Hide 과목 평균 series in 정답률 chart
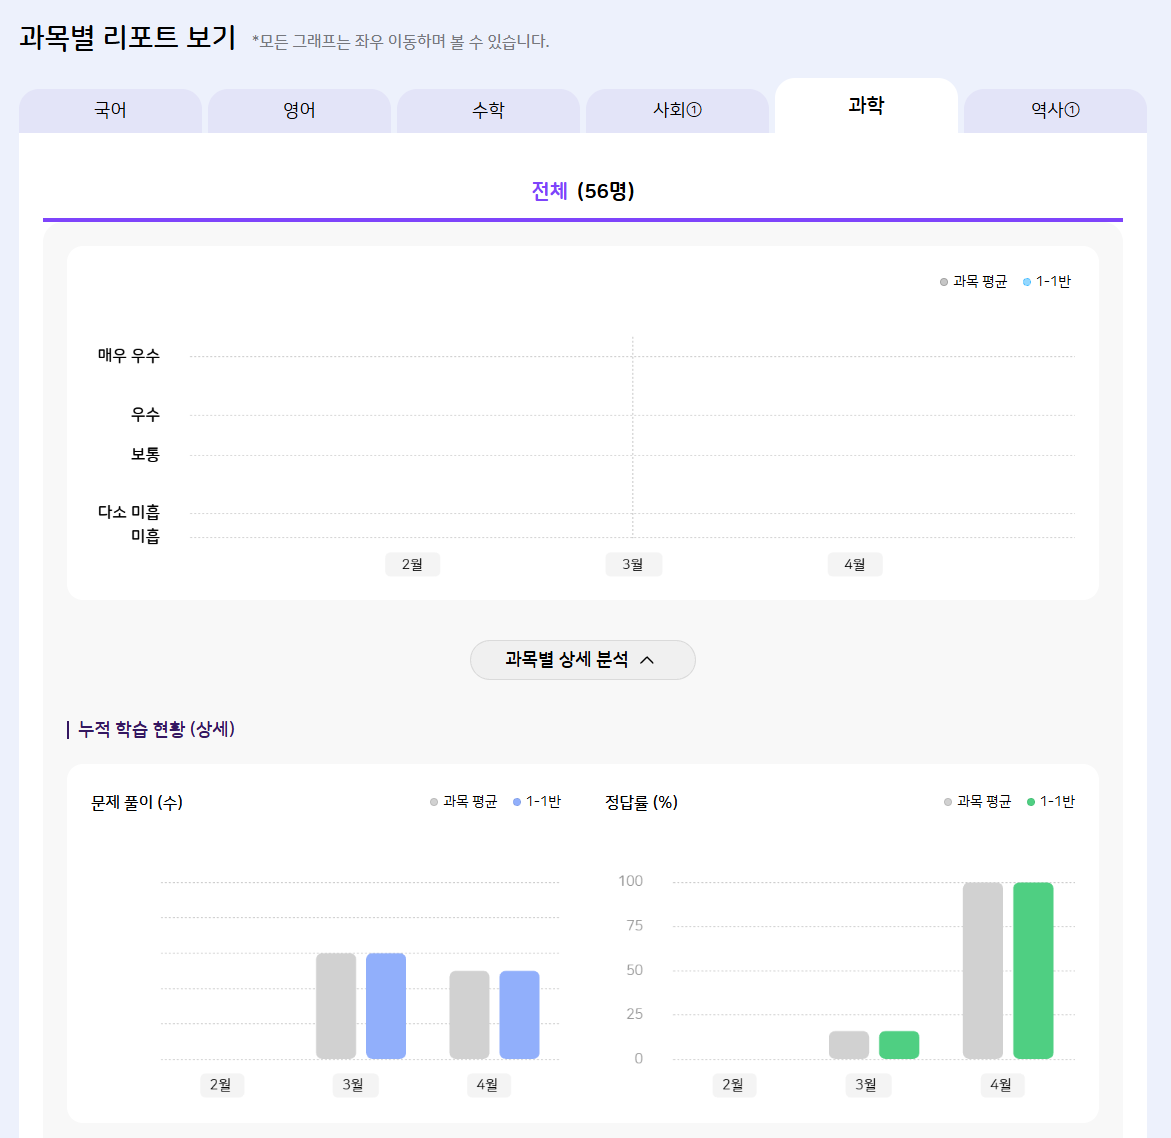Image resolution: width=1171 pixels, height=1138 pixels. pos(978,802)
